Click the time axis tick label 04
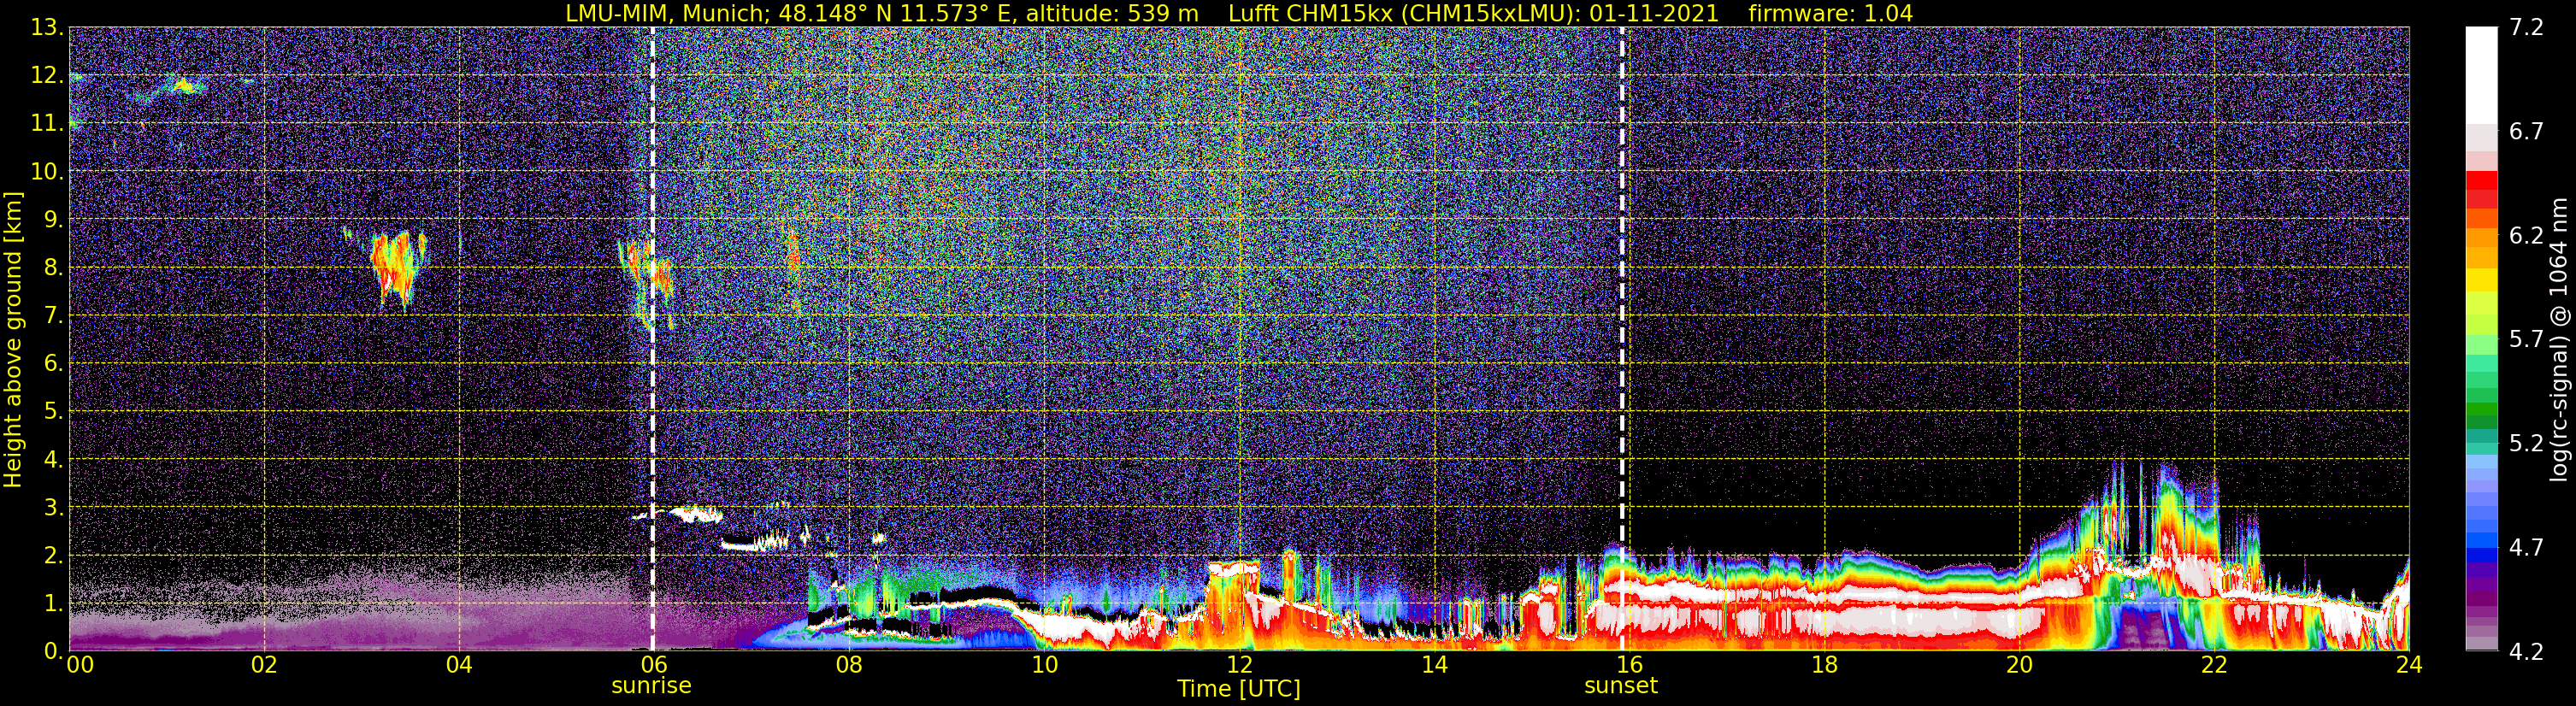2576x706 pixels. pos(459,666)
